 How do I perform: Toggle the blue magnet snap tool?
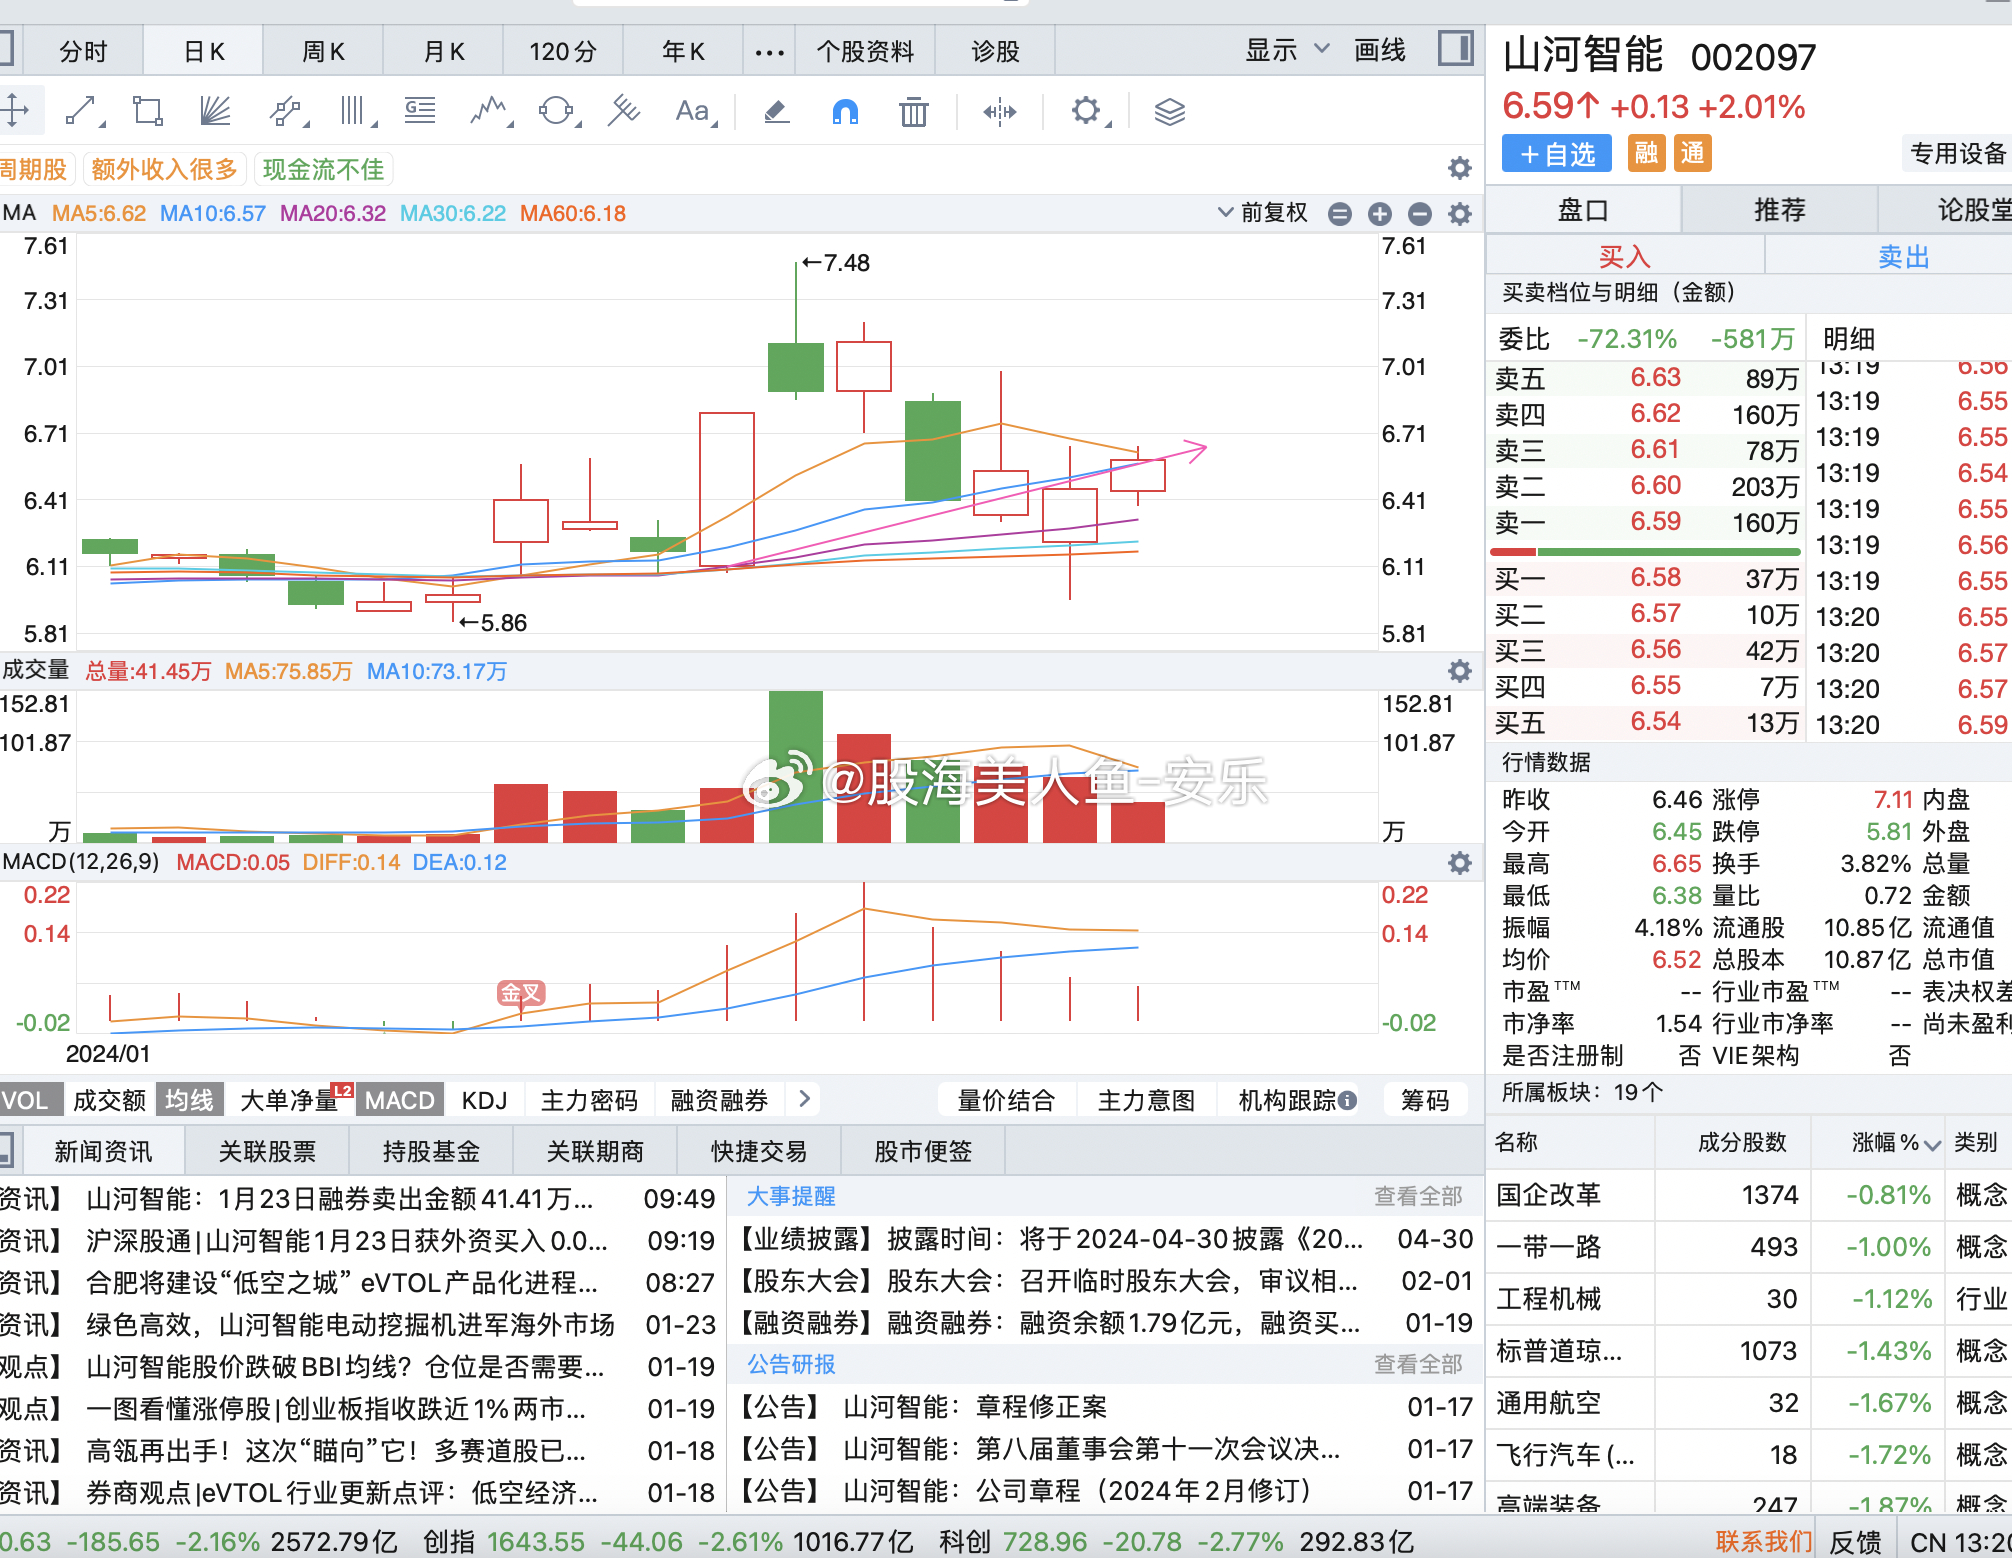(845, 111)
